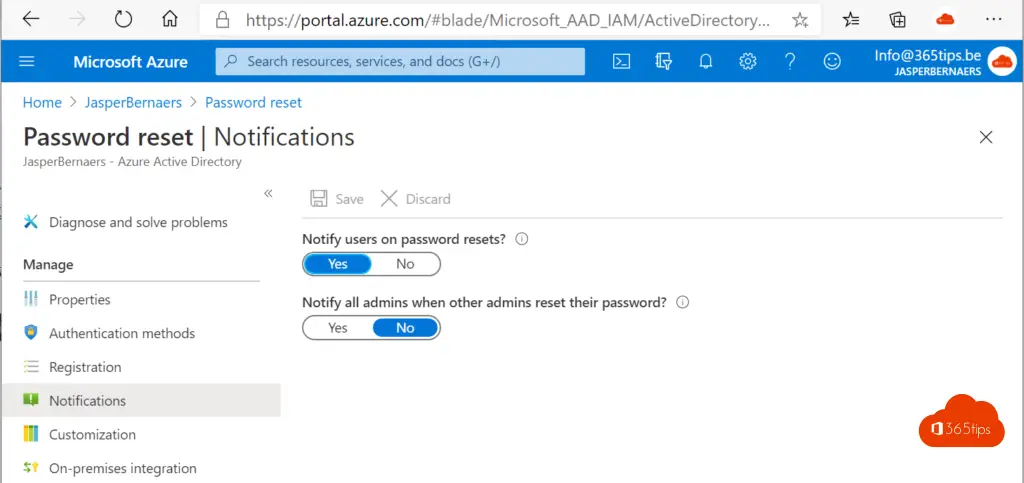Image resolution: width=1024 pixels, height=483 pixels.
Task: Show info for Notify all admins setting
Action: click(682, 303)
